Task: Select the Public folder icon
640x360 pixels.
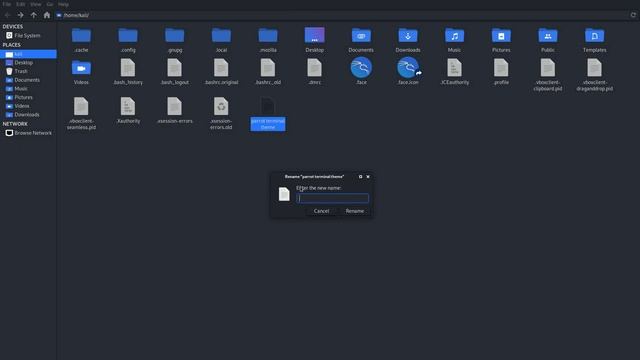Action: click(x=548, y=36)
